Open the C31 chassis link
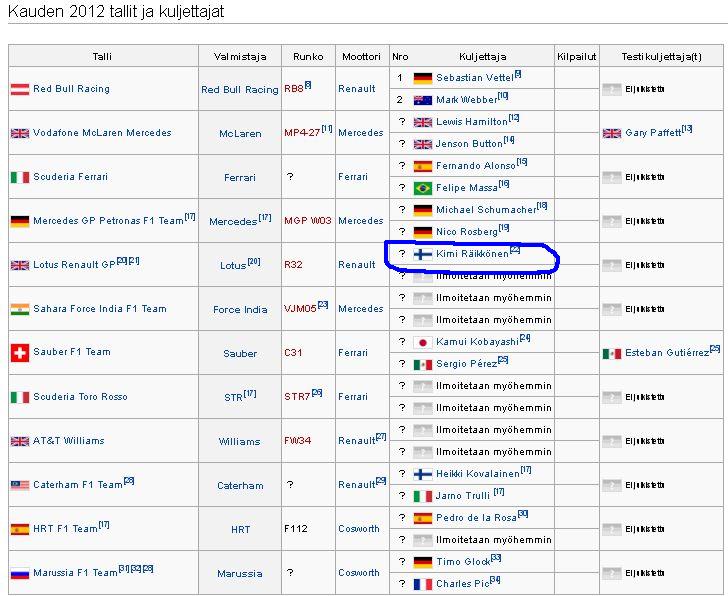728x596 pixels. [293, 353]
